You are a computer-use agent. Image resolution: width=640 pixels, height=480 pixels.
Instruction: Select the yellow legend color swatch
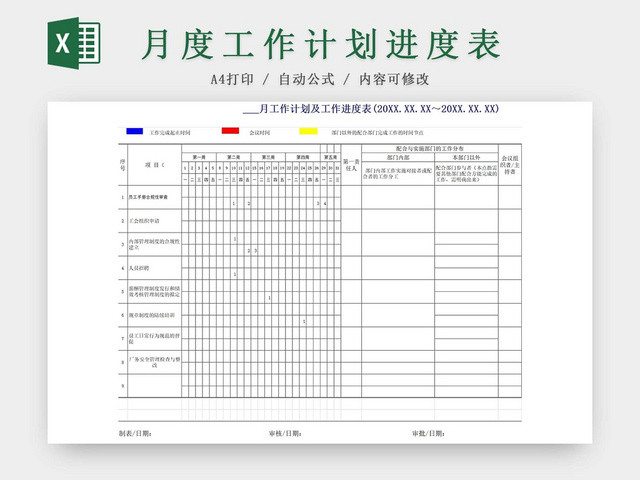pyautogui.click(x=308, y=131)
